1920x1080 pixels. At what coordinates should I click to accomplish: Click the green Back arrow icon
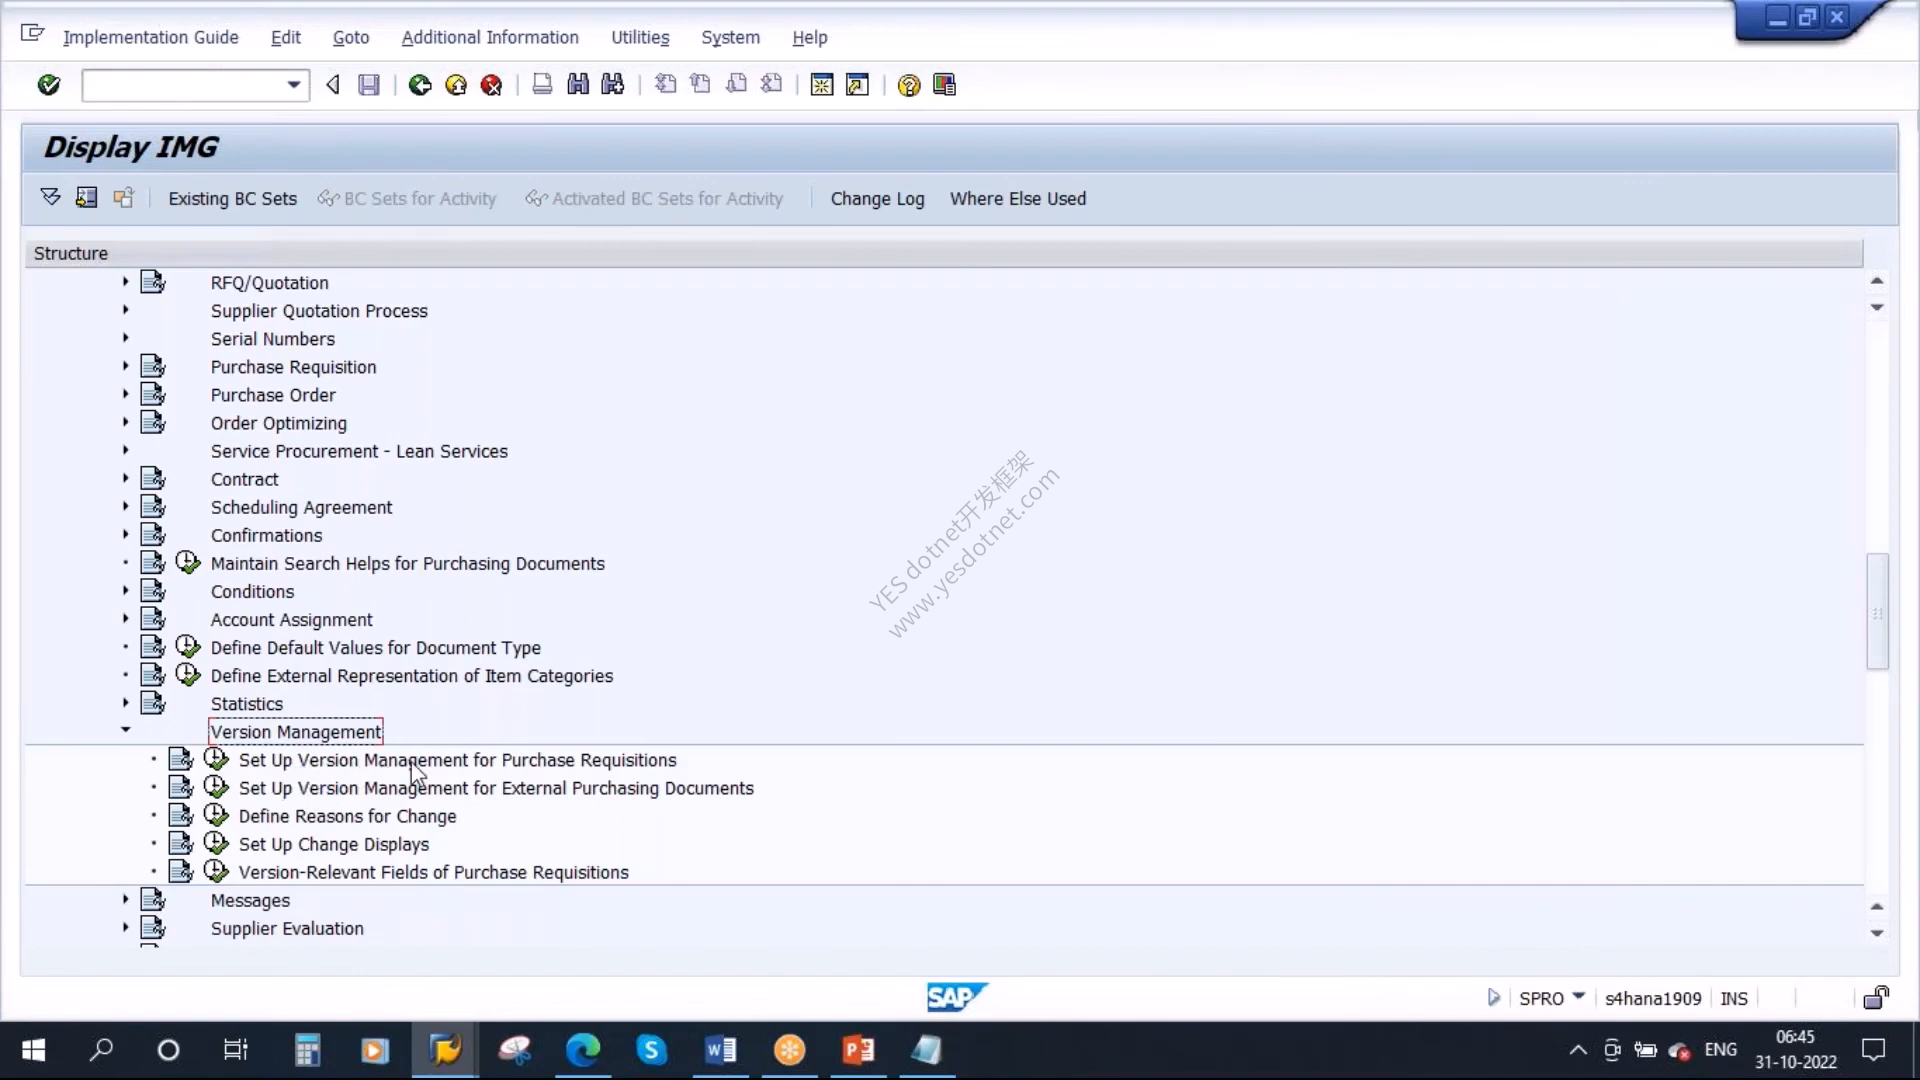click(x=420, y=85)
